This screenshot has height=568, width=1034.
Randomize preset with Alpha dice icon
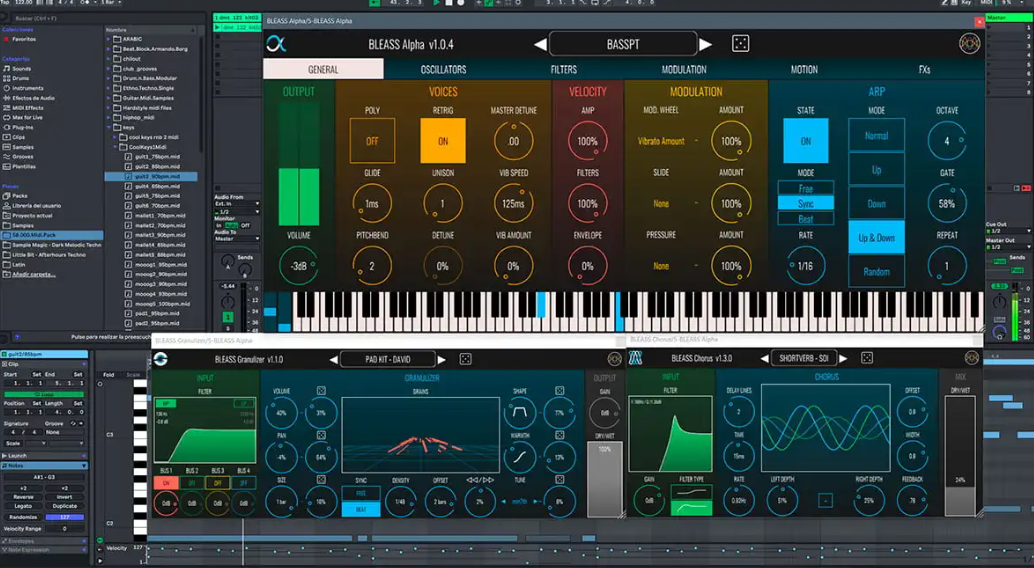click(740, 44)
